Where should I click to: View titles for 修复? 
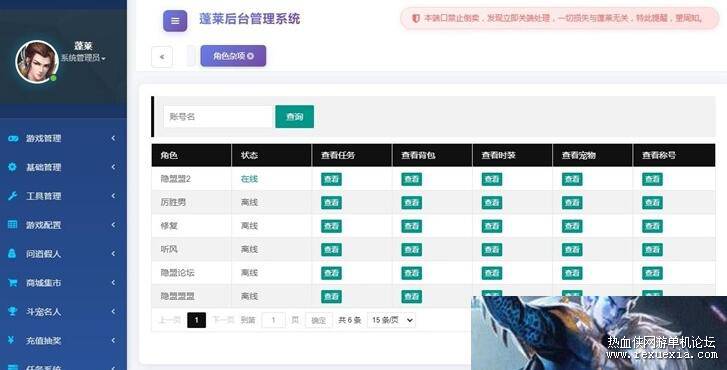652,226
